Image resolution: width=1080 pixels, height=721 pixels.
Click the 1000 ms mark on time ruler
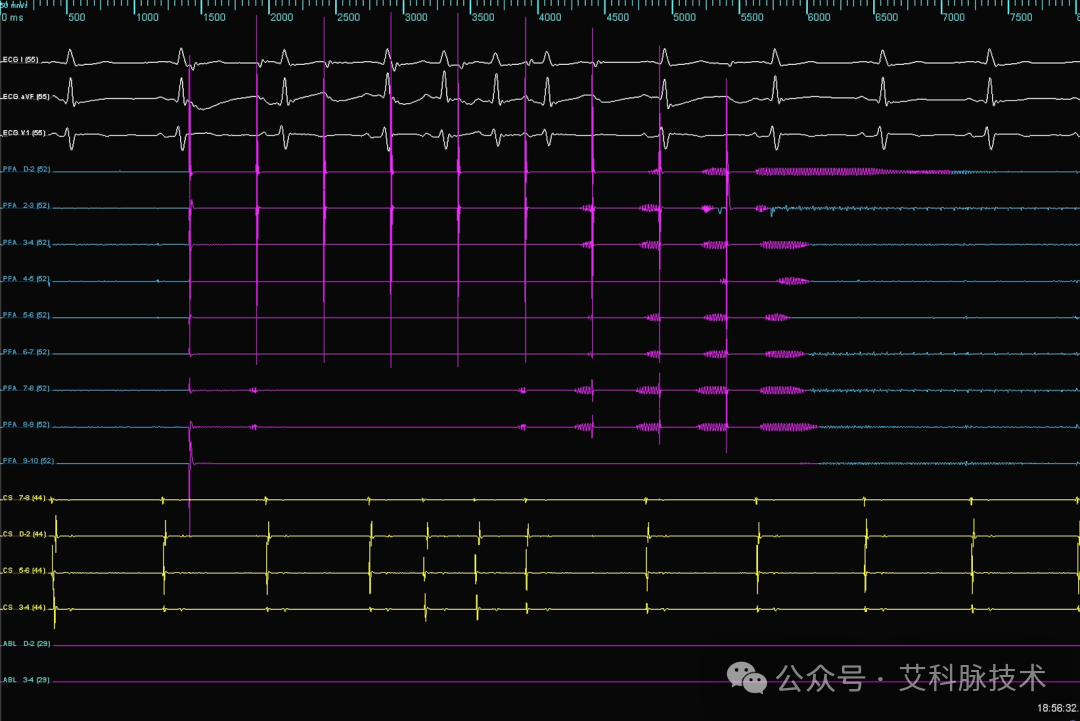click(147, 17)
